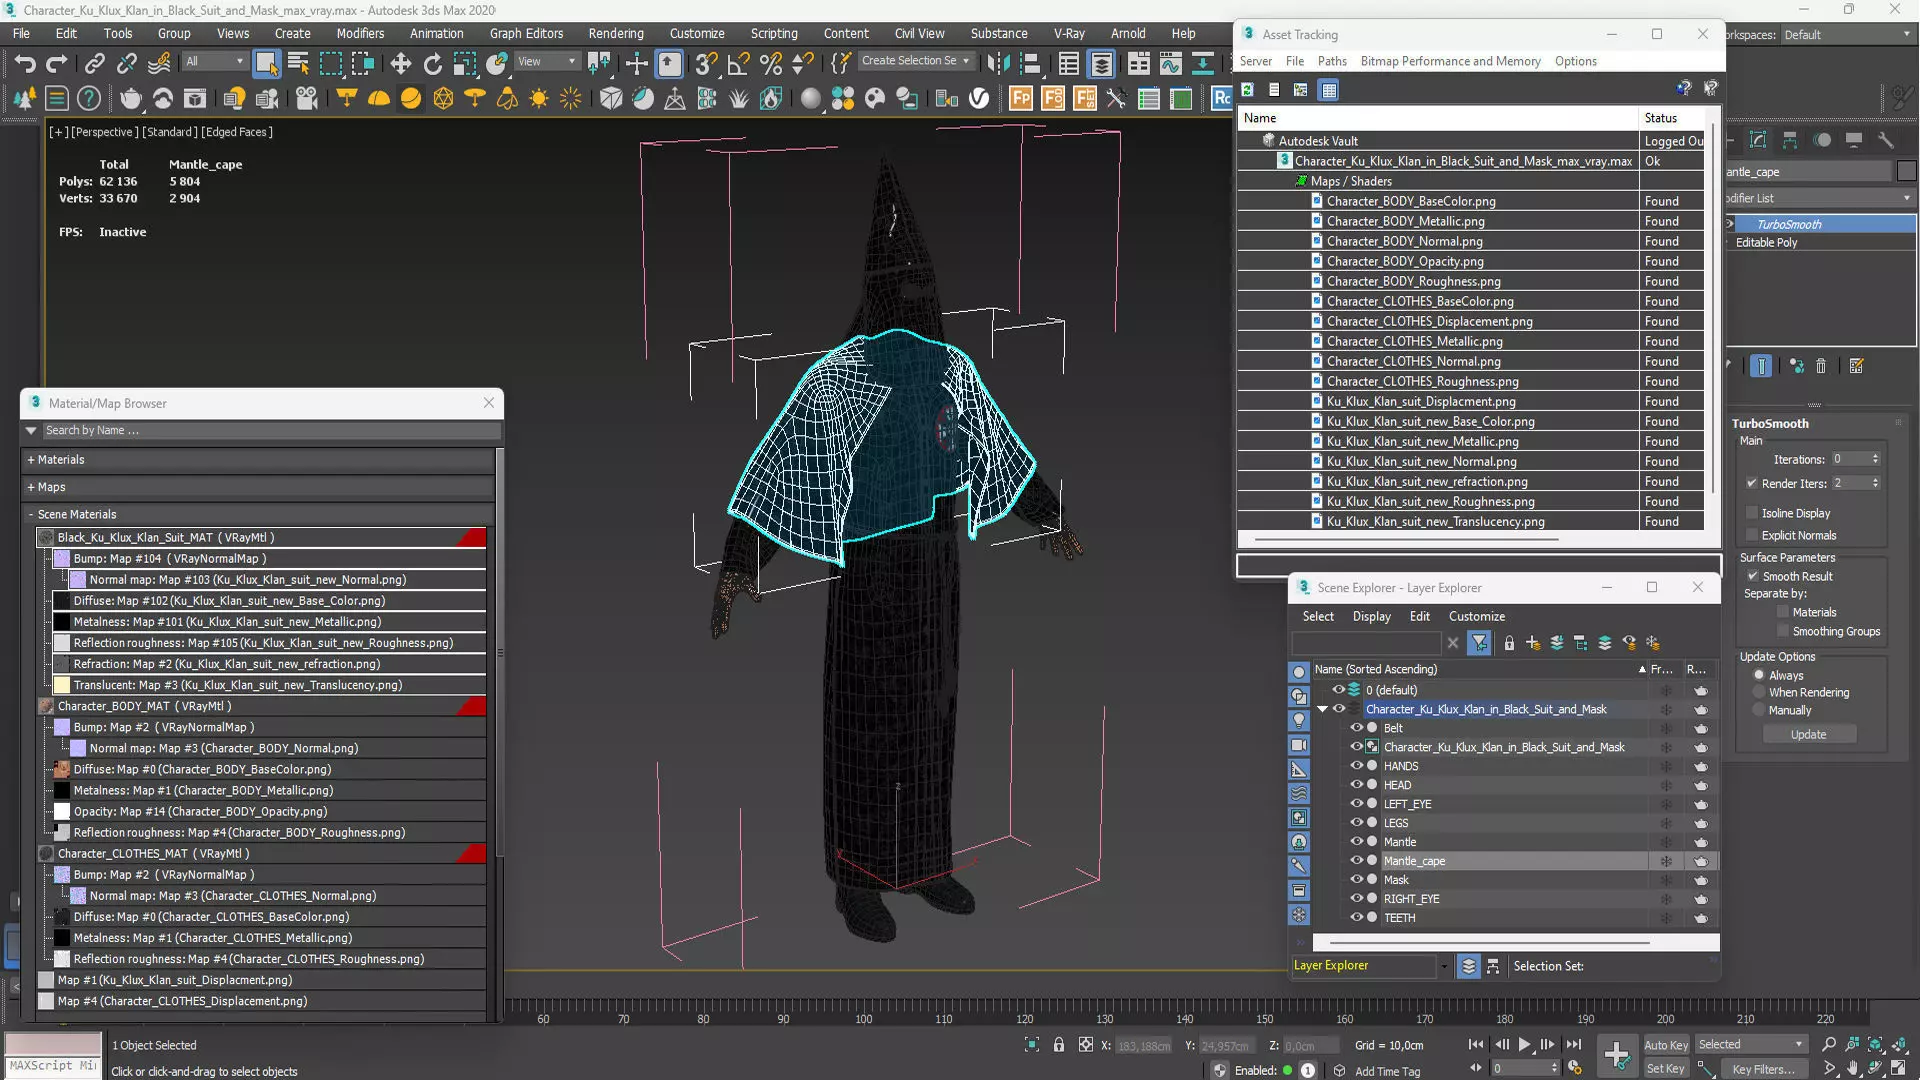Collapse the Character_Ku_Klux_Klan layer tree arrow
Viewport: 1920px width, 1080px height.
point(1323,709)
